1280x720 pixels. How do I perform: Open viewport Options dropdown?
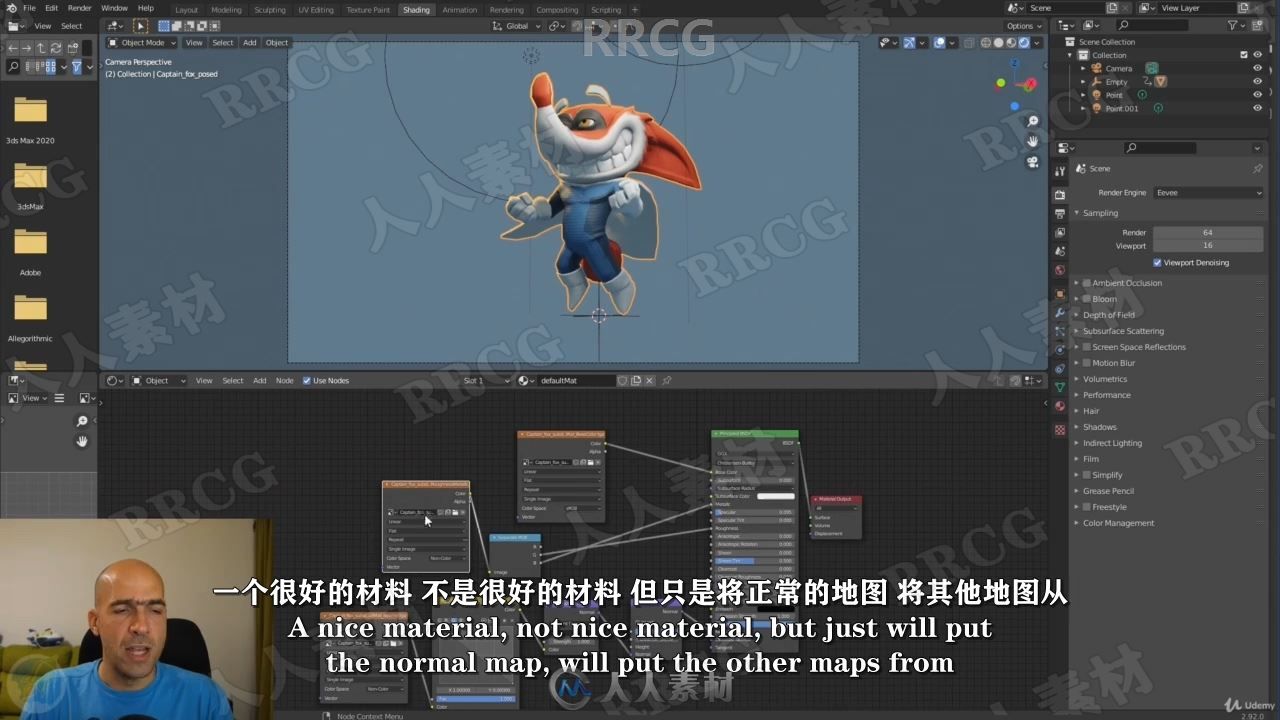pyautogui.click(x=1024, y=26)
